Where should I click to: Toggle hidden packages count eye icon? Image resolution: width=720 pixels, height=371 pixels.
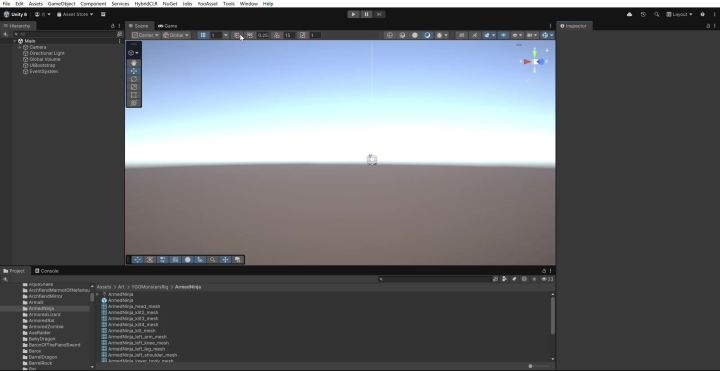(547, 279)
